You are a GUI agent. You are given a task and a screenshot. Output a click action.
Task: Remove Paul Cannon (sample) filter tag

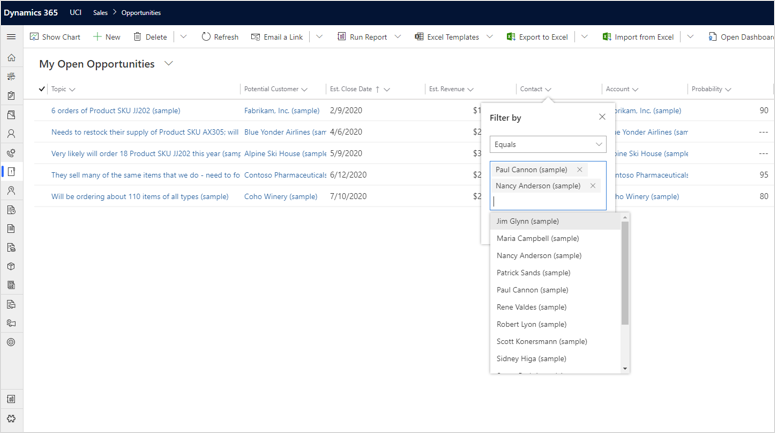(579, 170)
